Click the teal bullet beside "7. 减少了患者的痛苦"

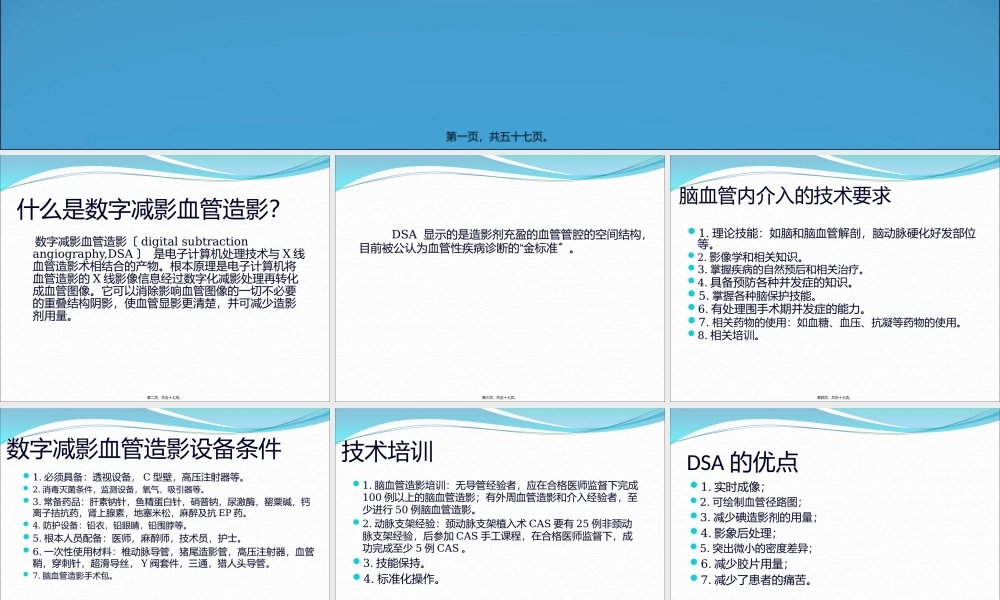pos(692,578)
